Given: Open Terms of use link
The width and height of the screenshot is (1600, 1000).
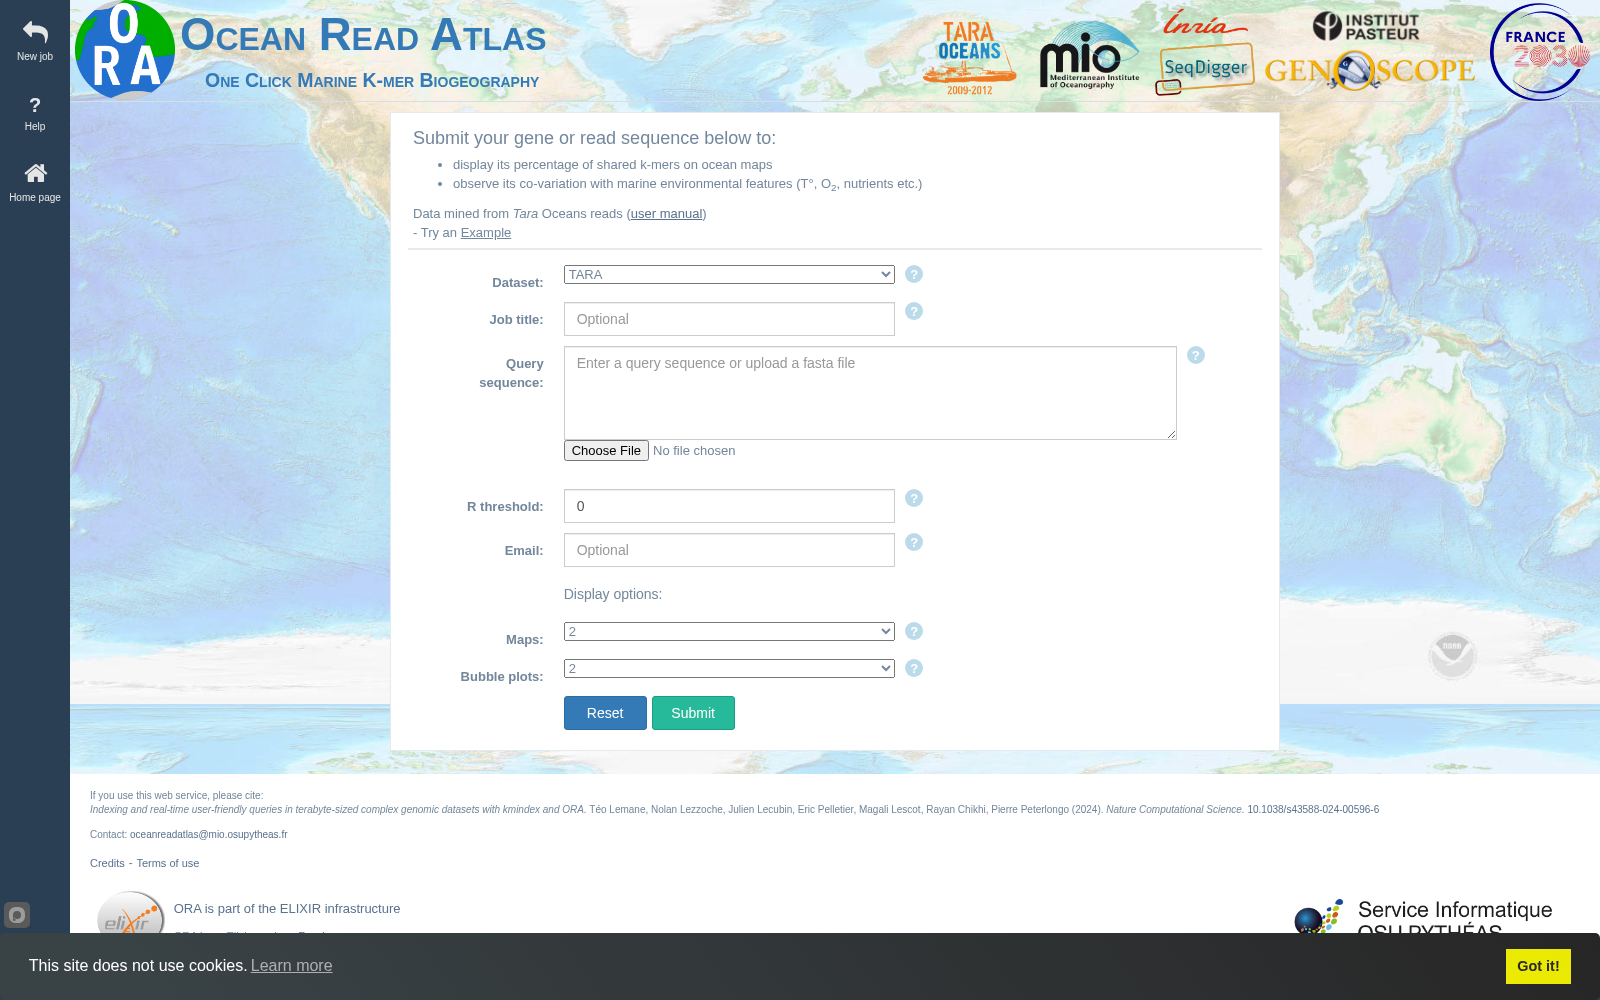Looking at the screenshot, I should click(168, 863).
